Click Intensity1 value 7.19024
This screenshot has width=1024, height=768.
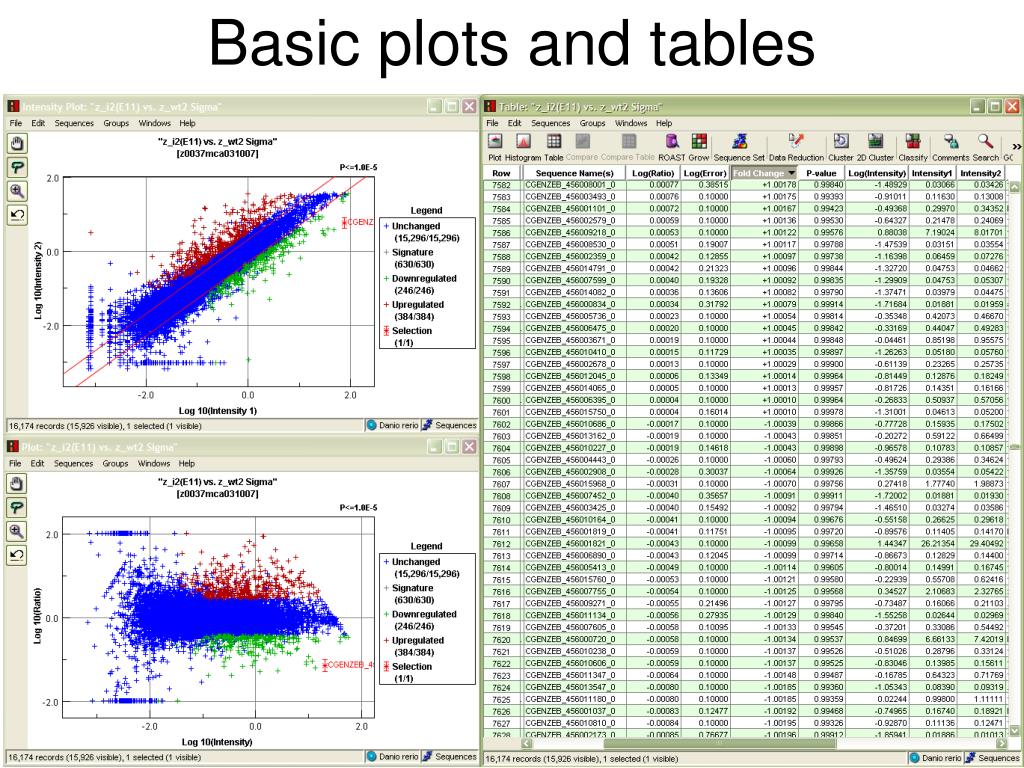coord(938,232)
